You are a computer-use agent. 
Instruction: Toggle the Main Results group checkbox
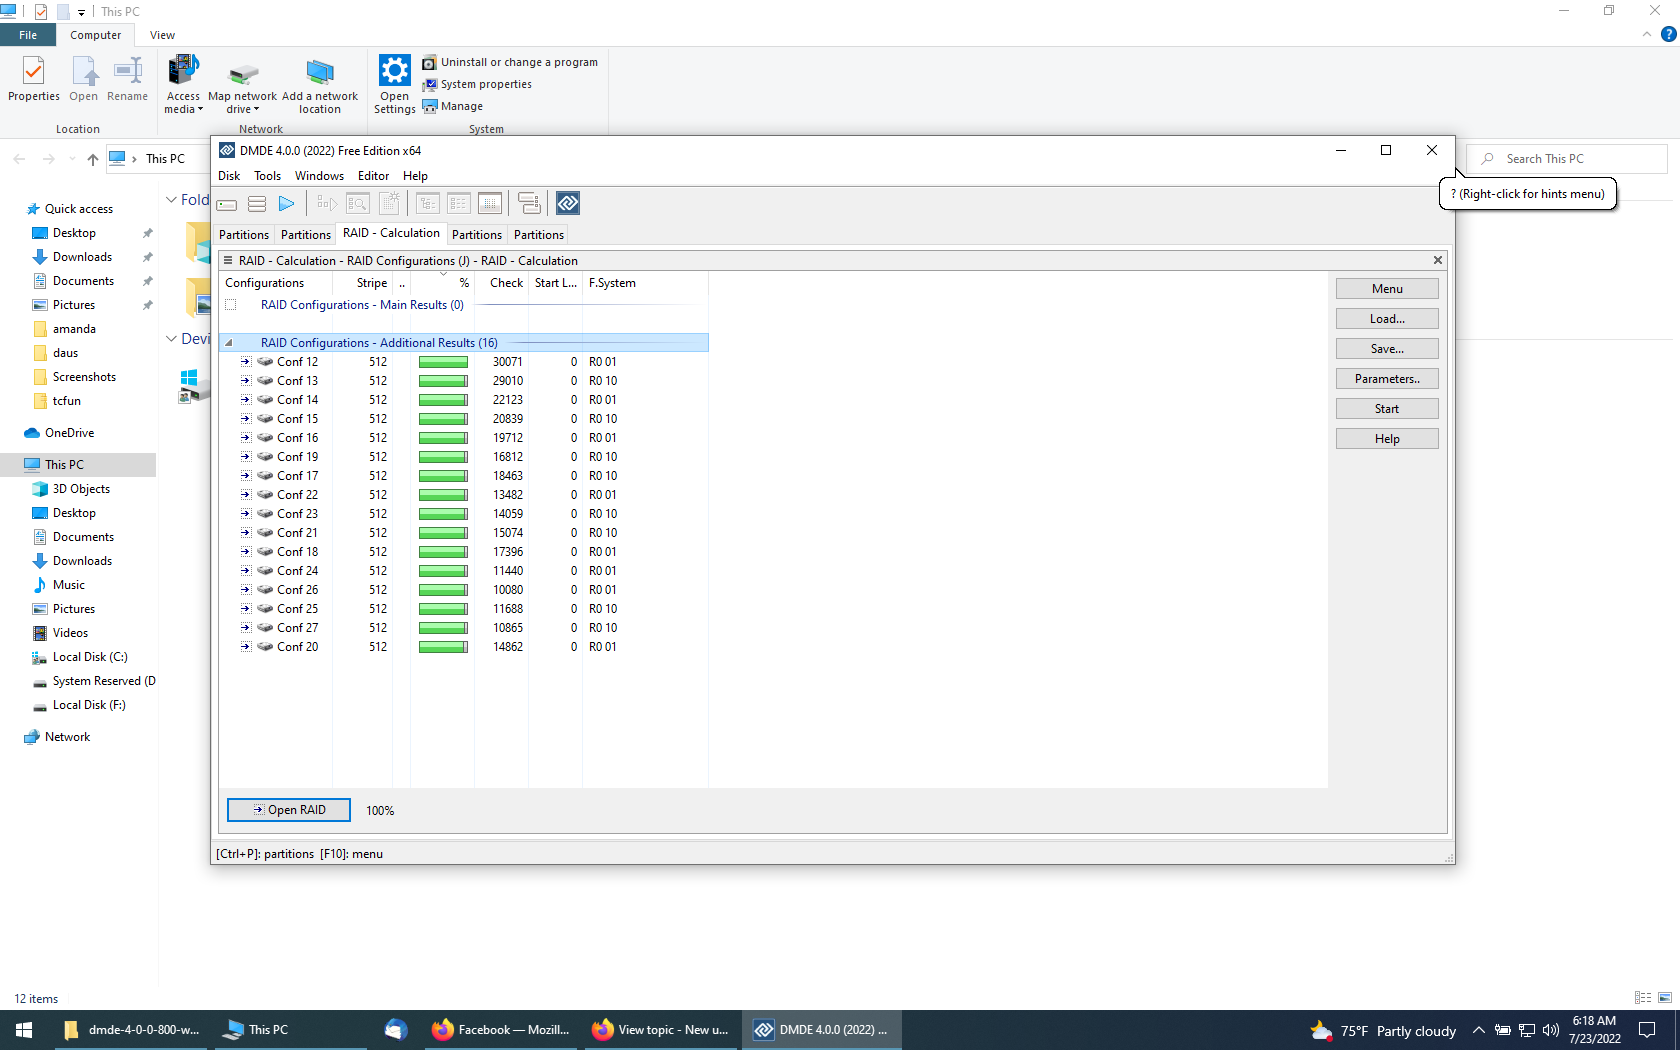[231, 305]
